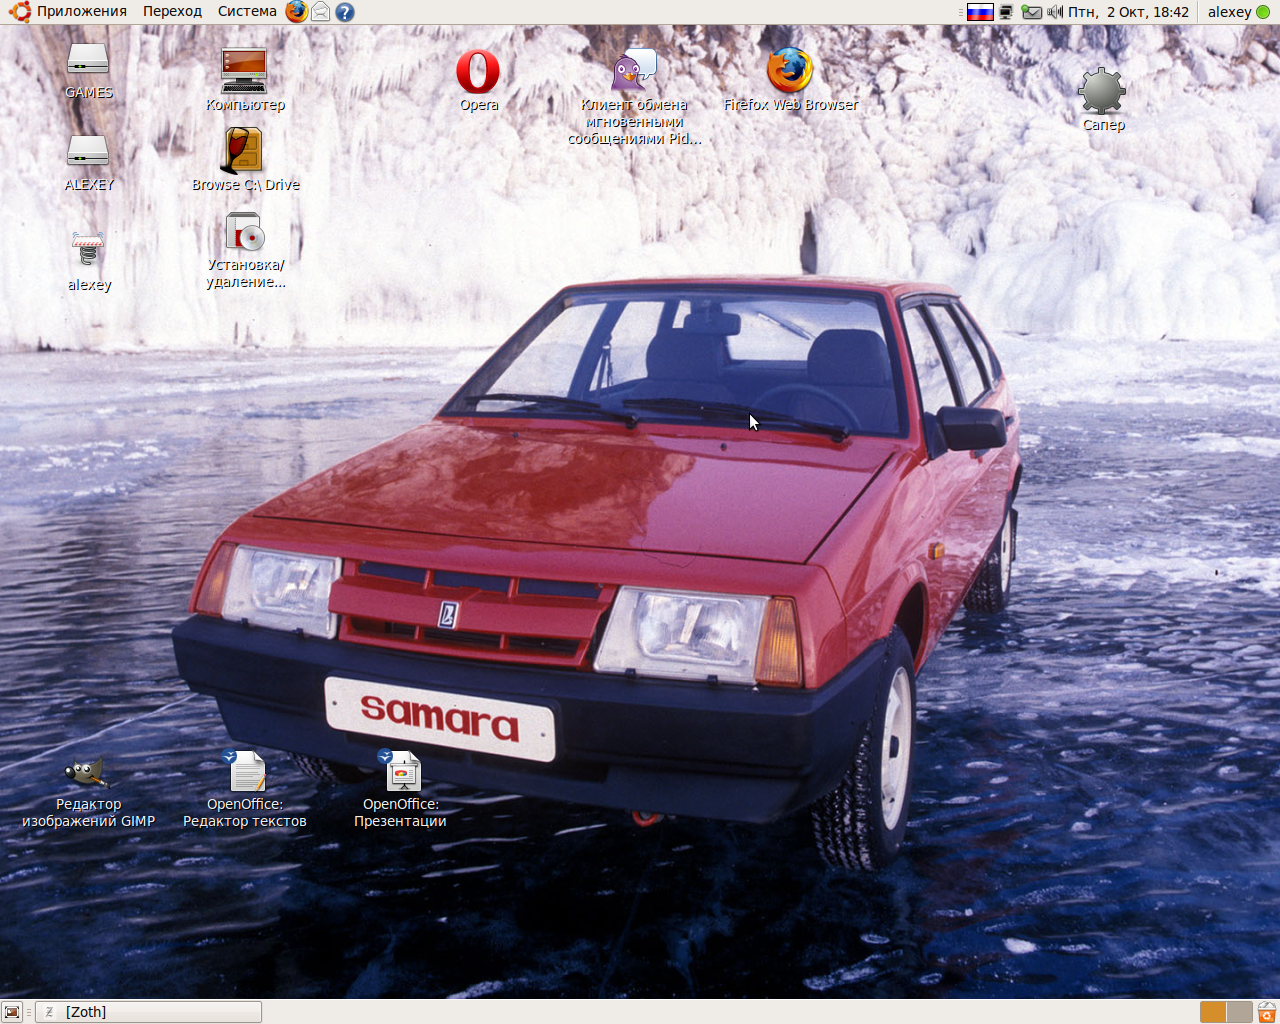Select the alexey home folder icon

[x=88, y=262]
